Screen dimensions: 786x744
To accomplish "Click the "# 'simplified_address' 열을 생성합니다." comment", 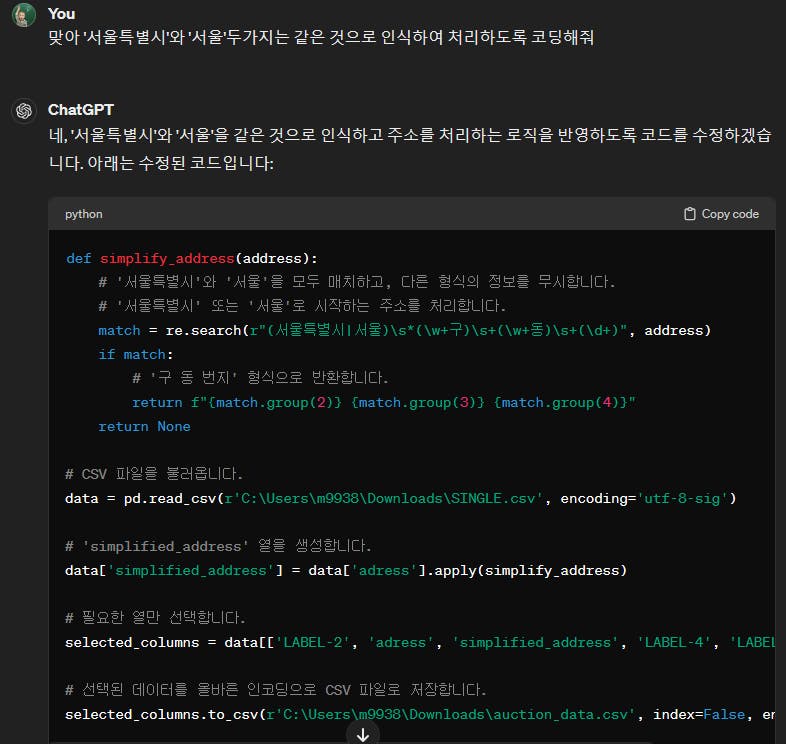I will click(x=218, y=546).
